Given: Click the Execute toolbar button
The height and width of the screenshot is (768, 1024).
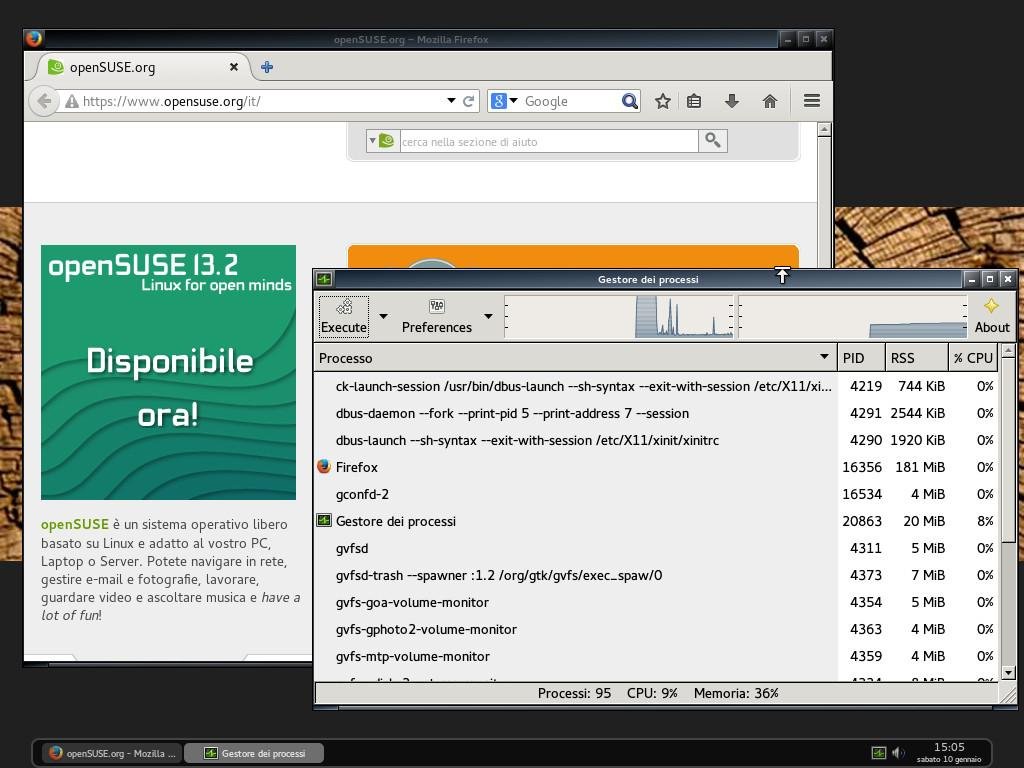Looking at the screenshot, I should click(x=344, y=317).
